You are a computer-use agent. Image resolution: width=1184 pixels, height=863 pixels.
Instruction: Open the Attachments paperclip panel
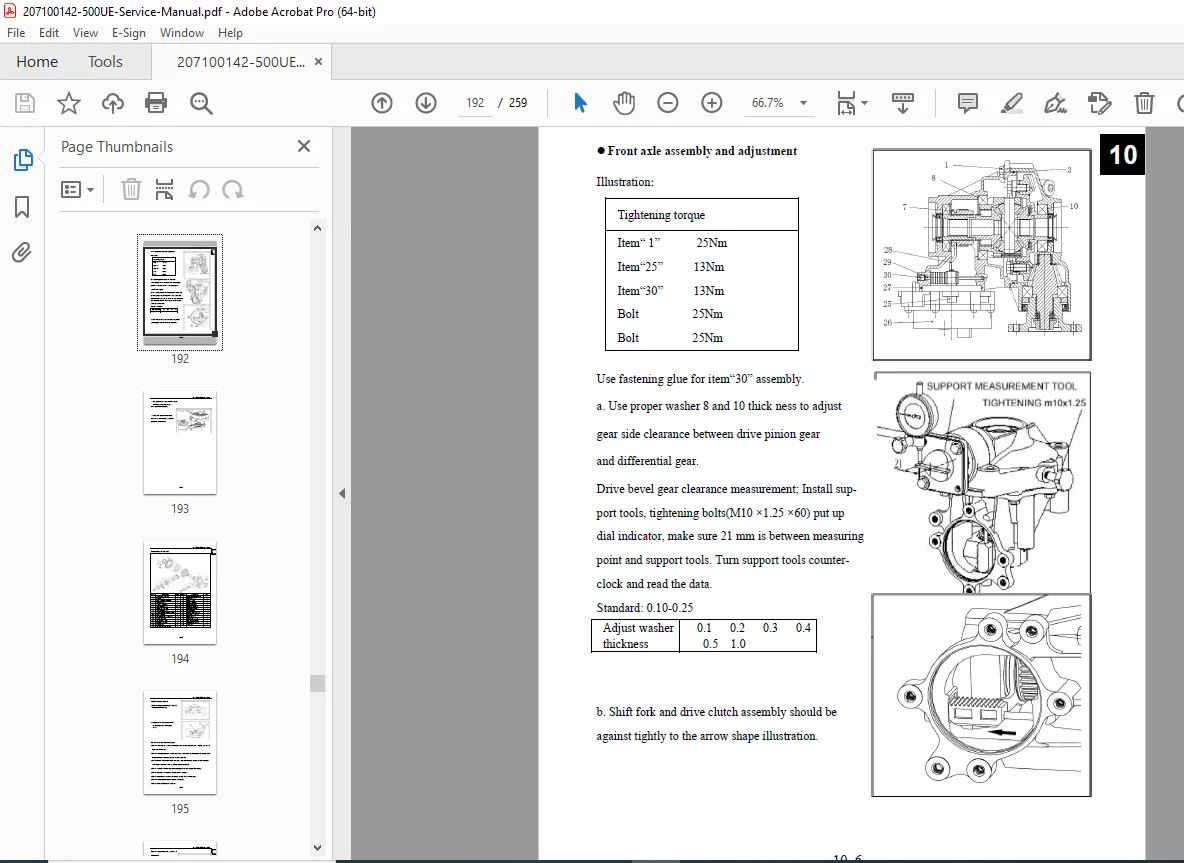click(22, 252)
